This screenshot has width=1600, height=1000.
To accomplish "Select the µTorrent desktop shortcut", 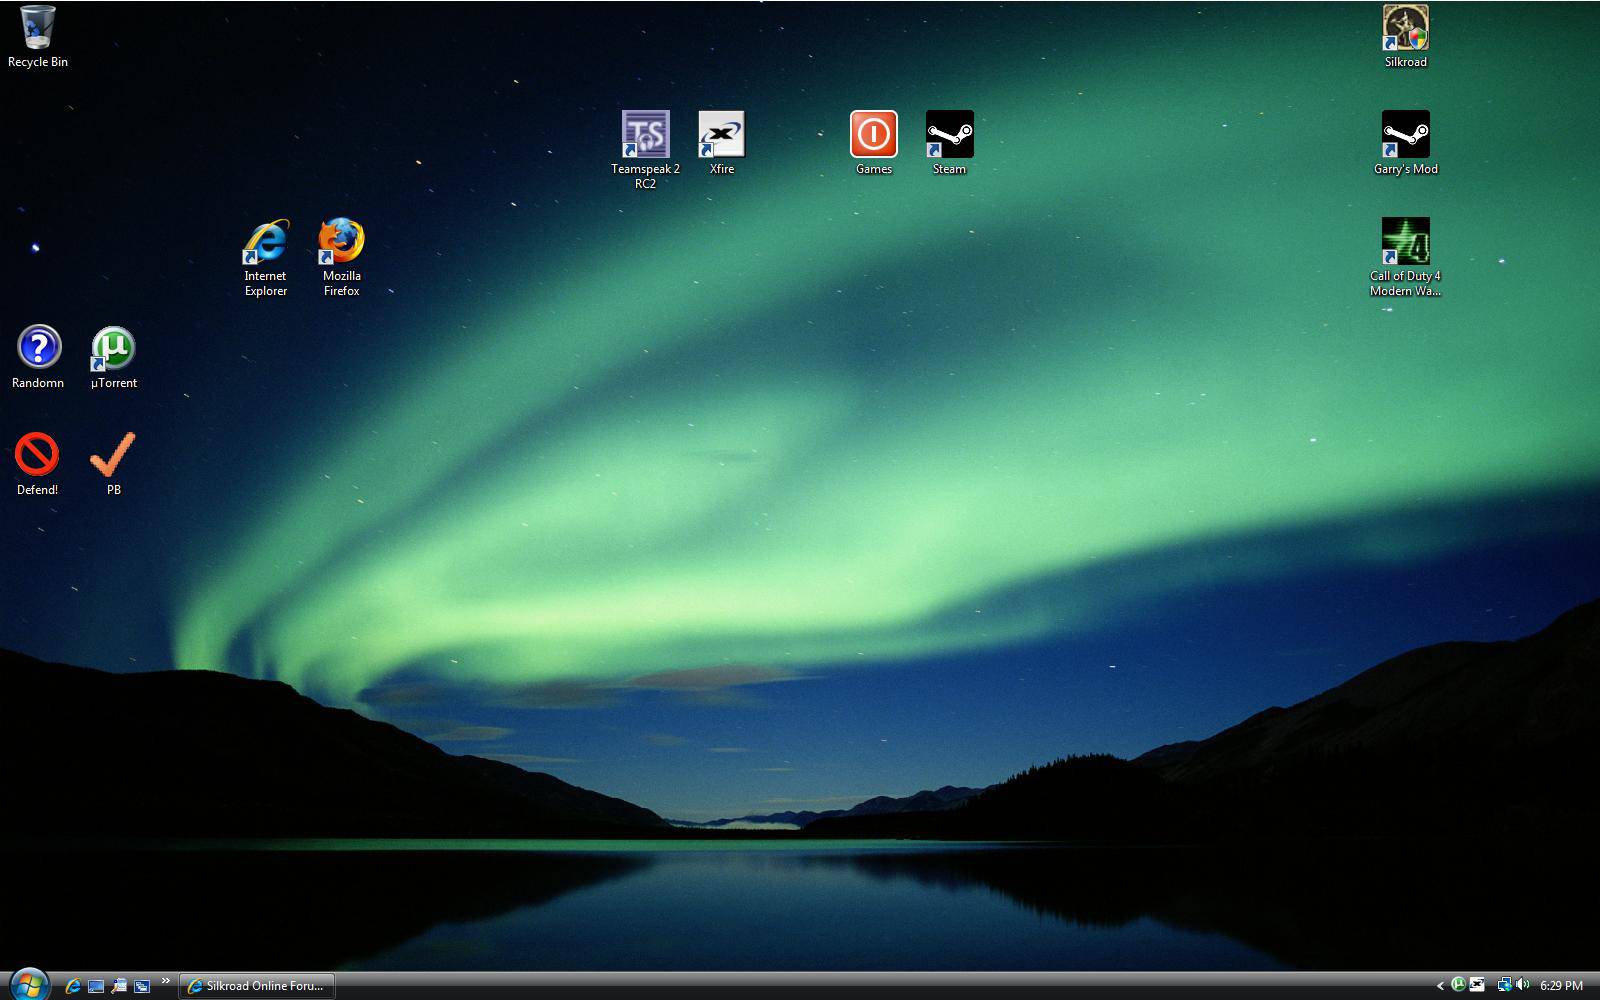I will point(113,357).
